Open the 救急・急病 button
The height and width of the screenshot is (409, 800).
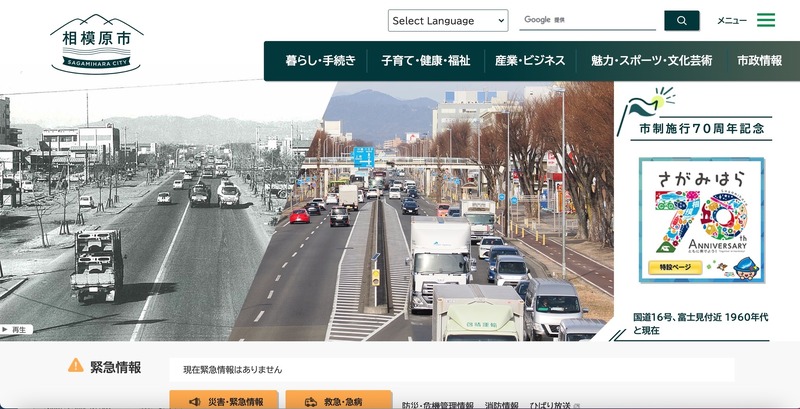(x=339, y=401)
